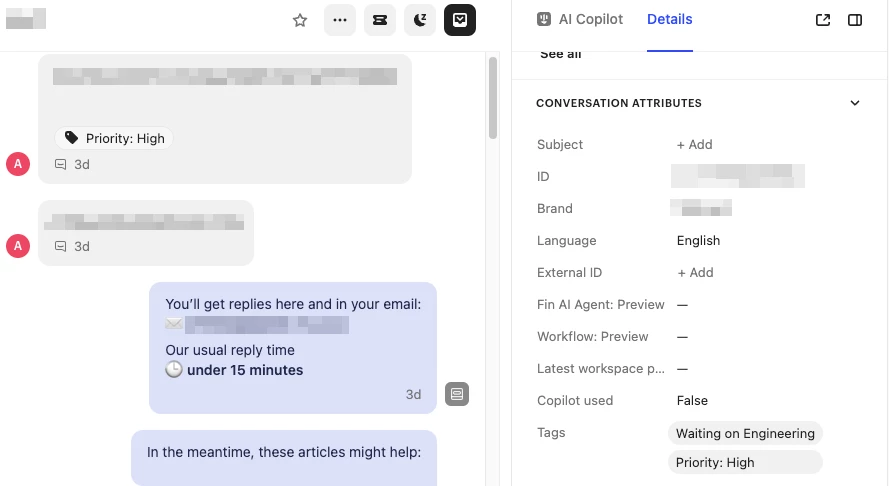The image size is (889, 486).
Task: Close conversation with dark inbox-check button
Action: [460, 20]
